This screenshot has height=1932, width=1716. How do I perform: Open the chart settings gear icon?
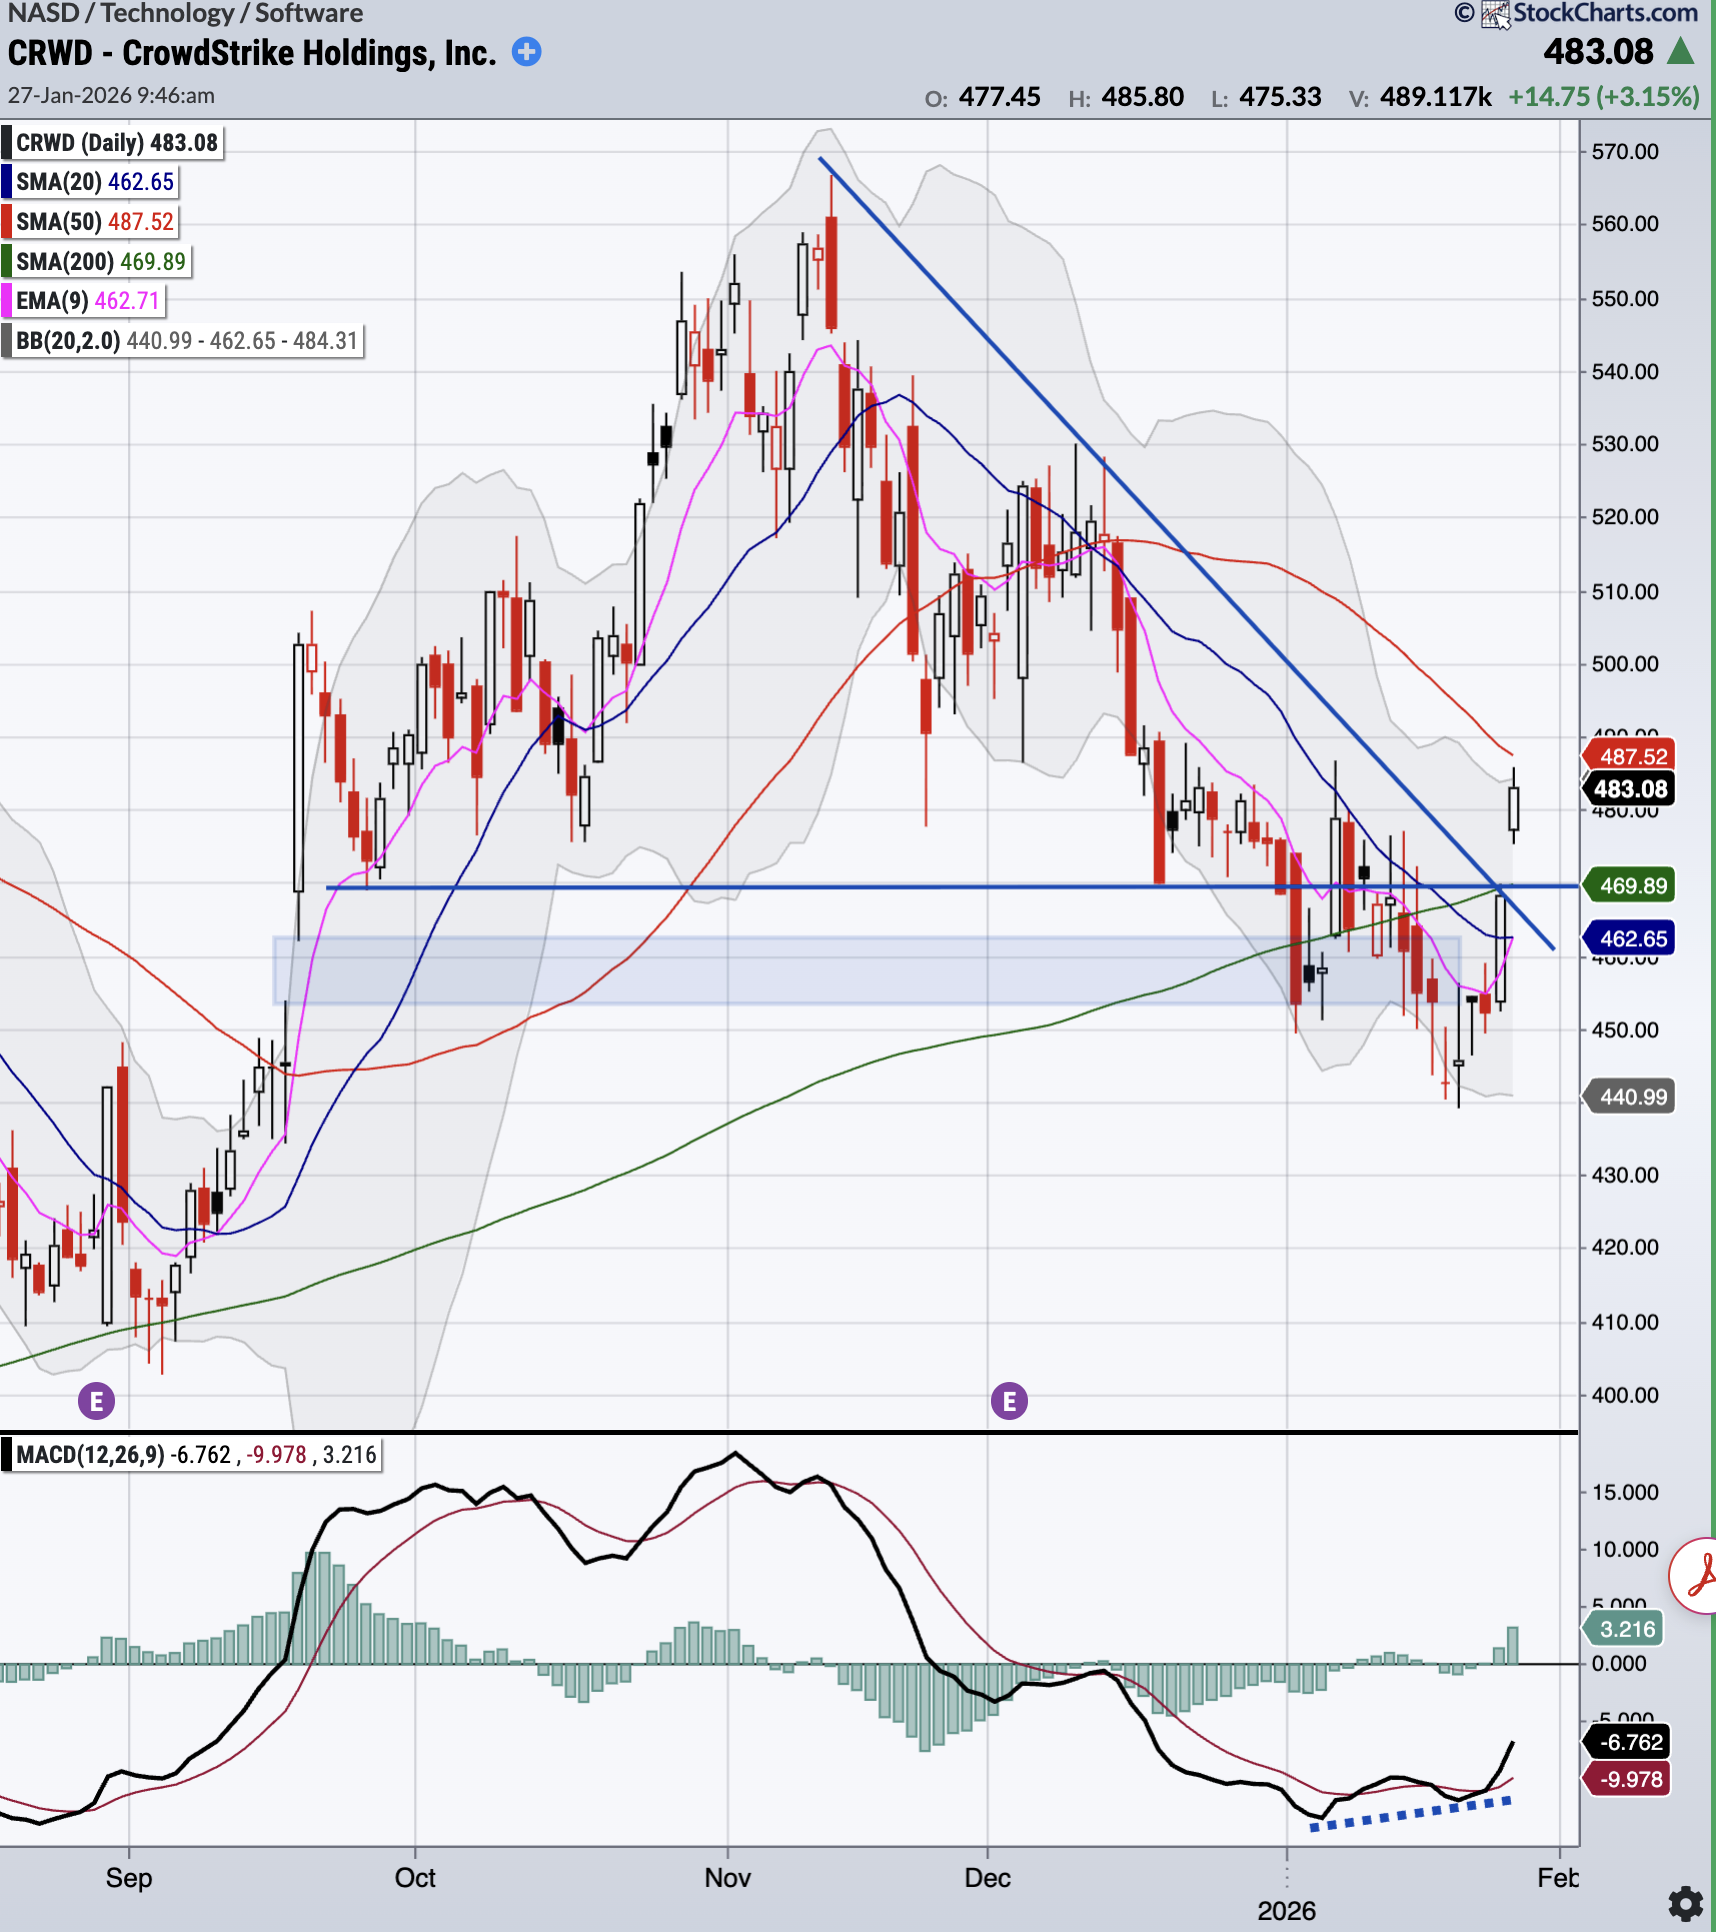pos(1686,1903)
